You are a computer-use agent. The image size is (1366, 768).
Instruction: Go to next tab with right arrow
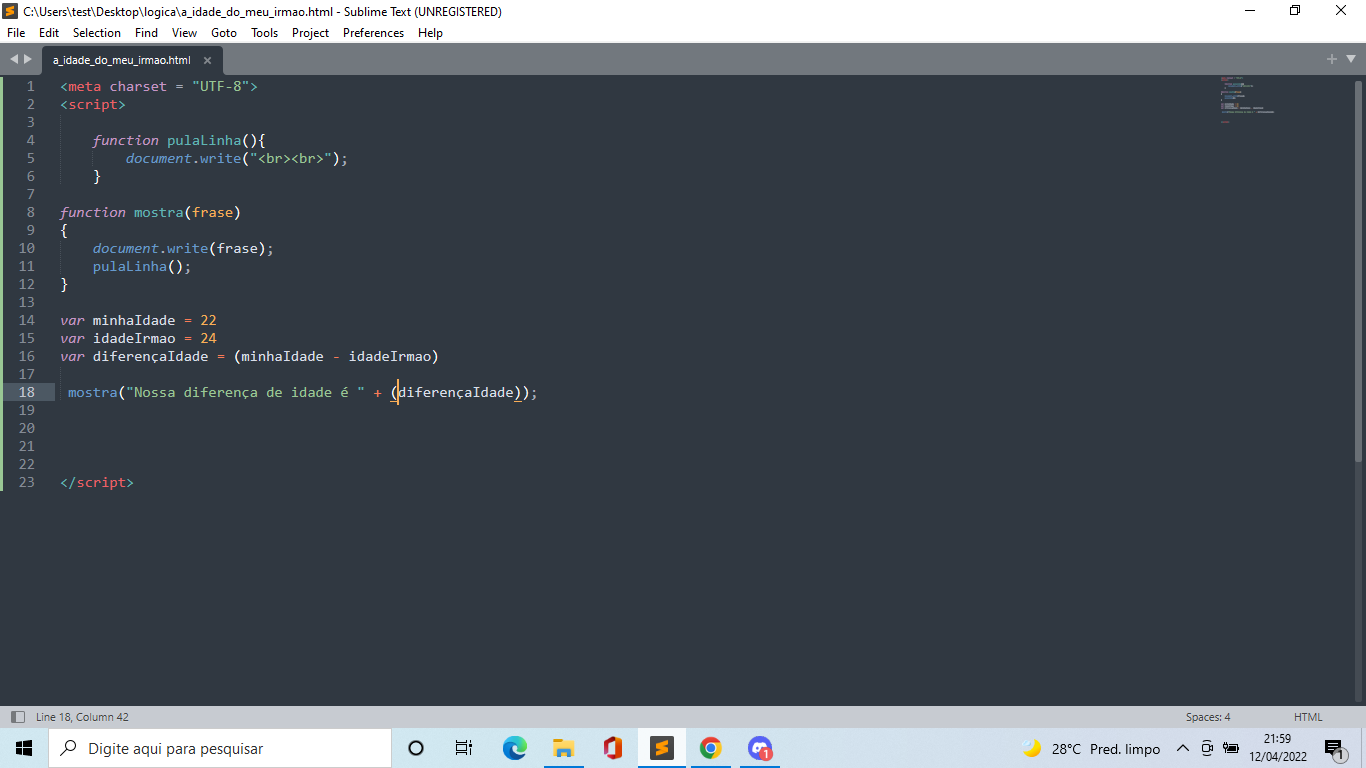[28, 59]
